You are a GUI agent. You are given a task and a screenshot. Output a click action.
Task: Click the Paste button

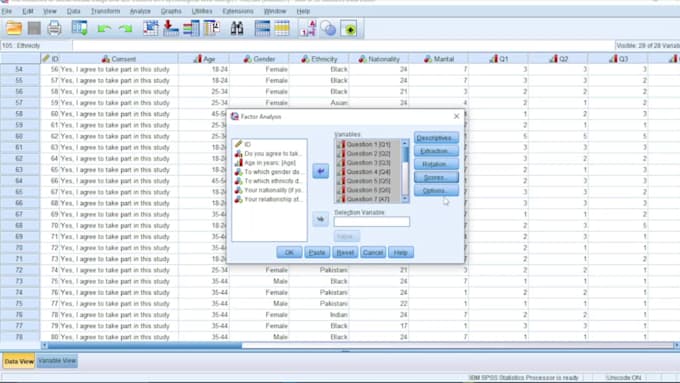(317, 252)
